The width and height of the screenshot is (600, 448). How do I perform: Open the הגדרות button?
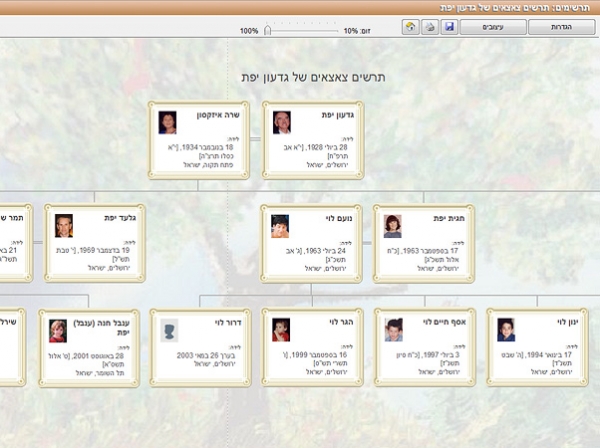click(561, 27)
